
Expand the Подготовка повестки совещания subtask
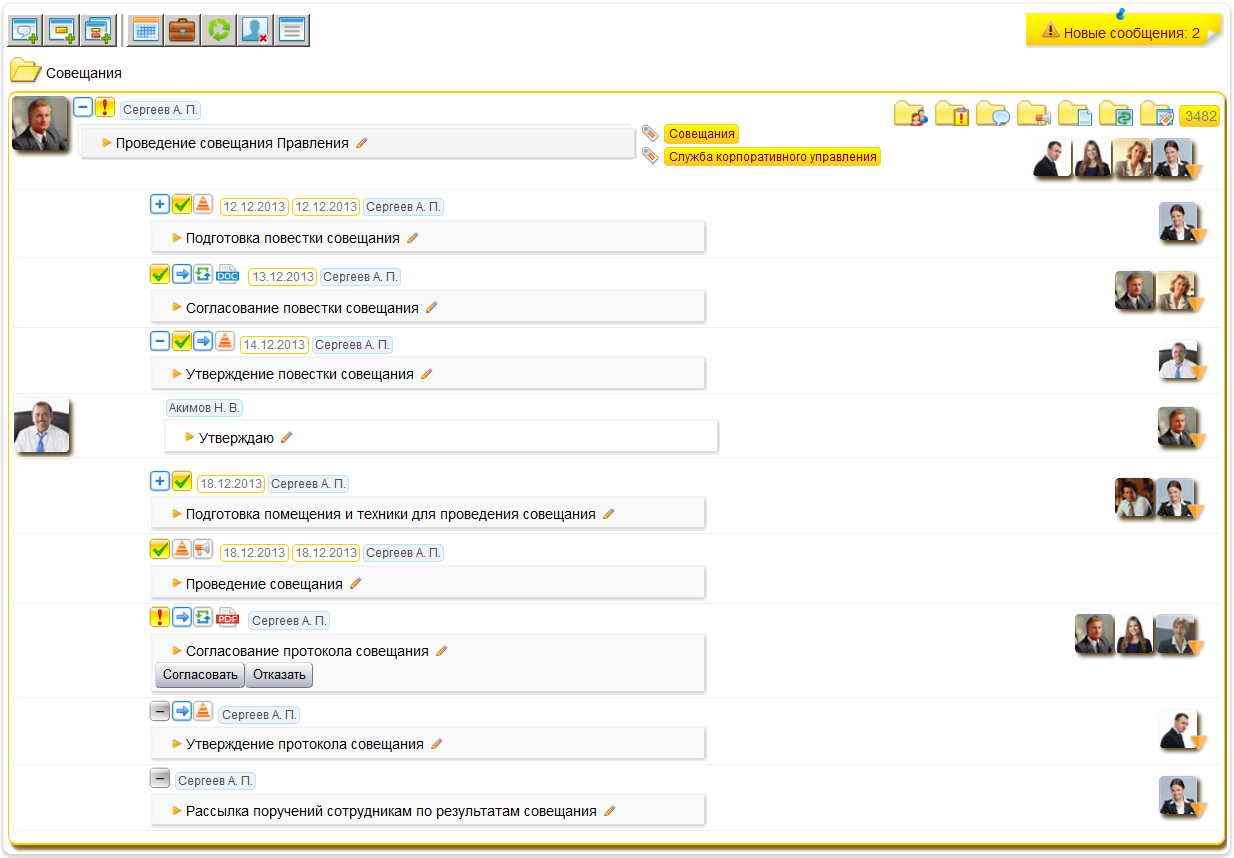tap(159, 205)
